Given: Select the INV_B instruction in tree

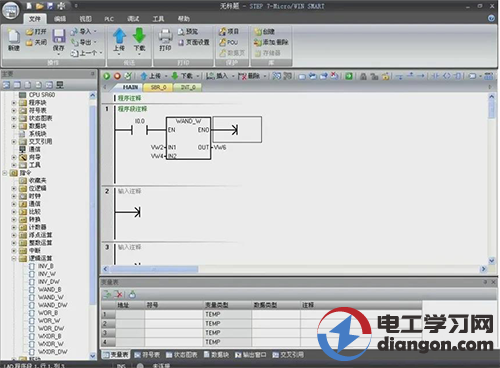Looking at the screenshot, I should (x=46, y=266).
